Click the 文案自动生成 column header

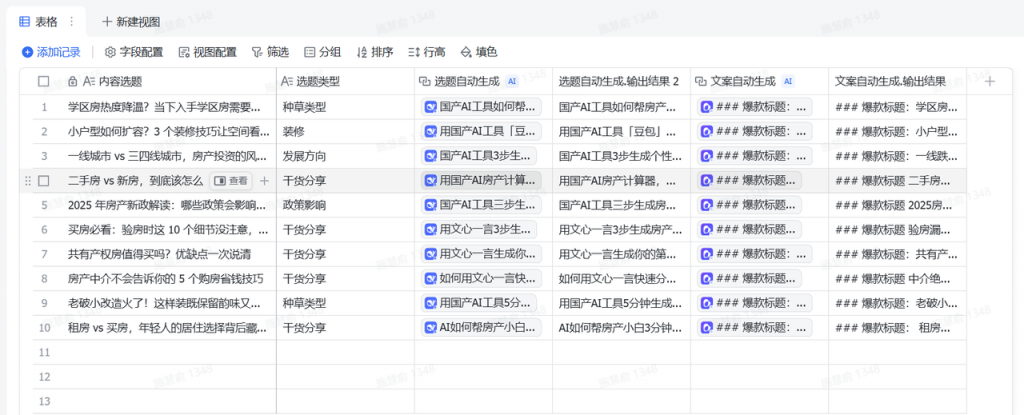tap(760, 82)
